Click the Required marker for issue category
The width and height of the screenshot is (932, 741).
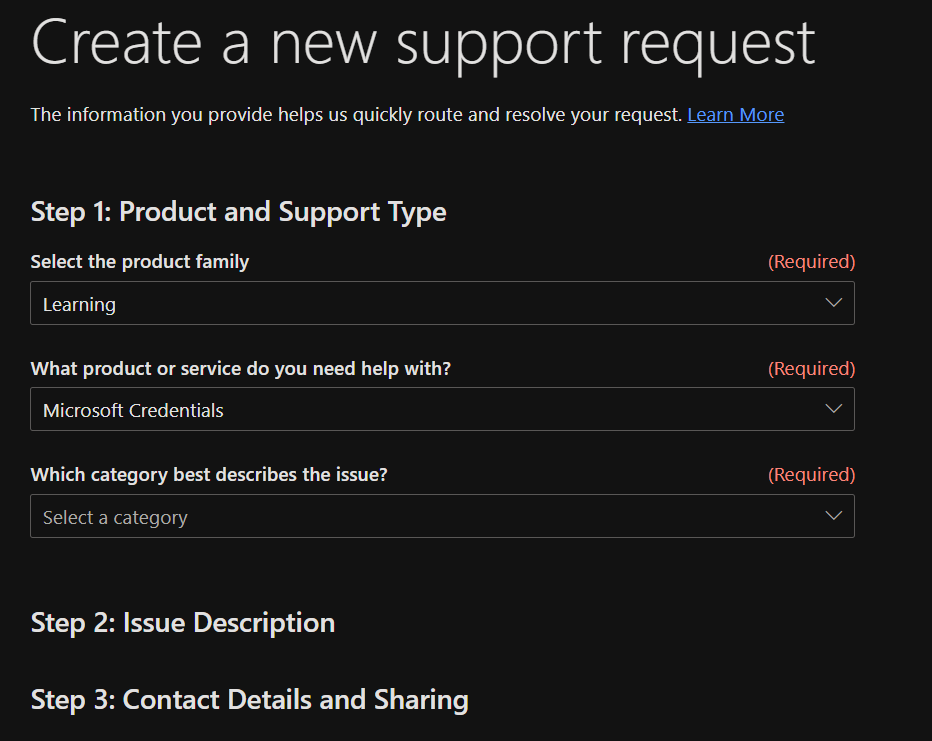811,475
